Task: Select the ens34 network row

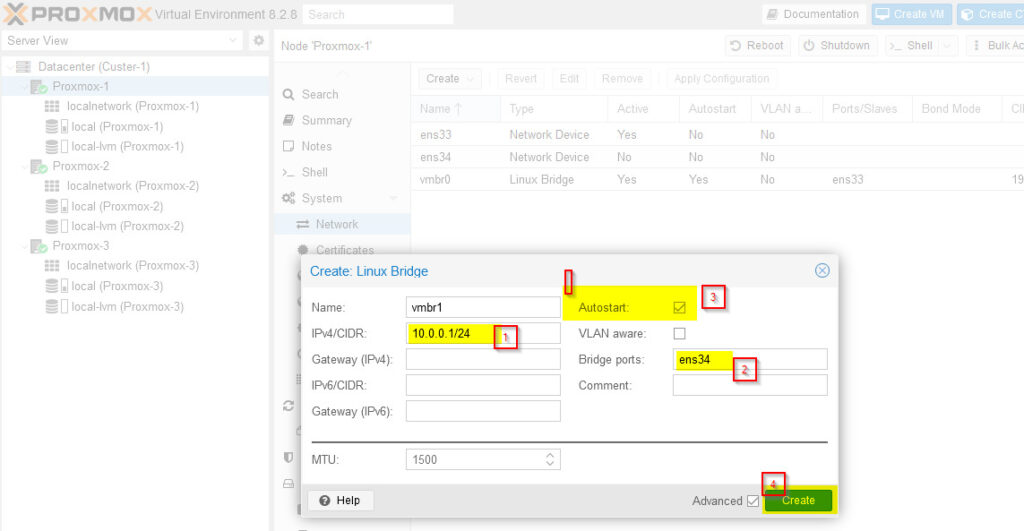Action: tap(717, 157)
